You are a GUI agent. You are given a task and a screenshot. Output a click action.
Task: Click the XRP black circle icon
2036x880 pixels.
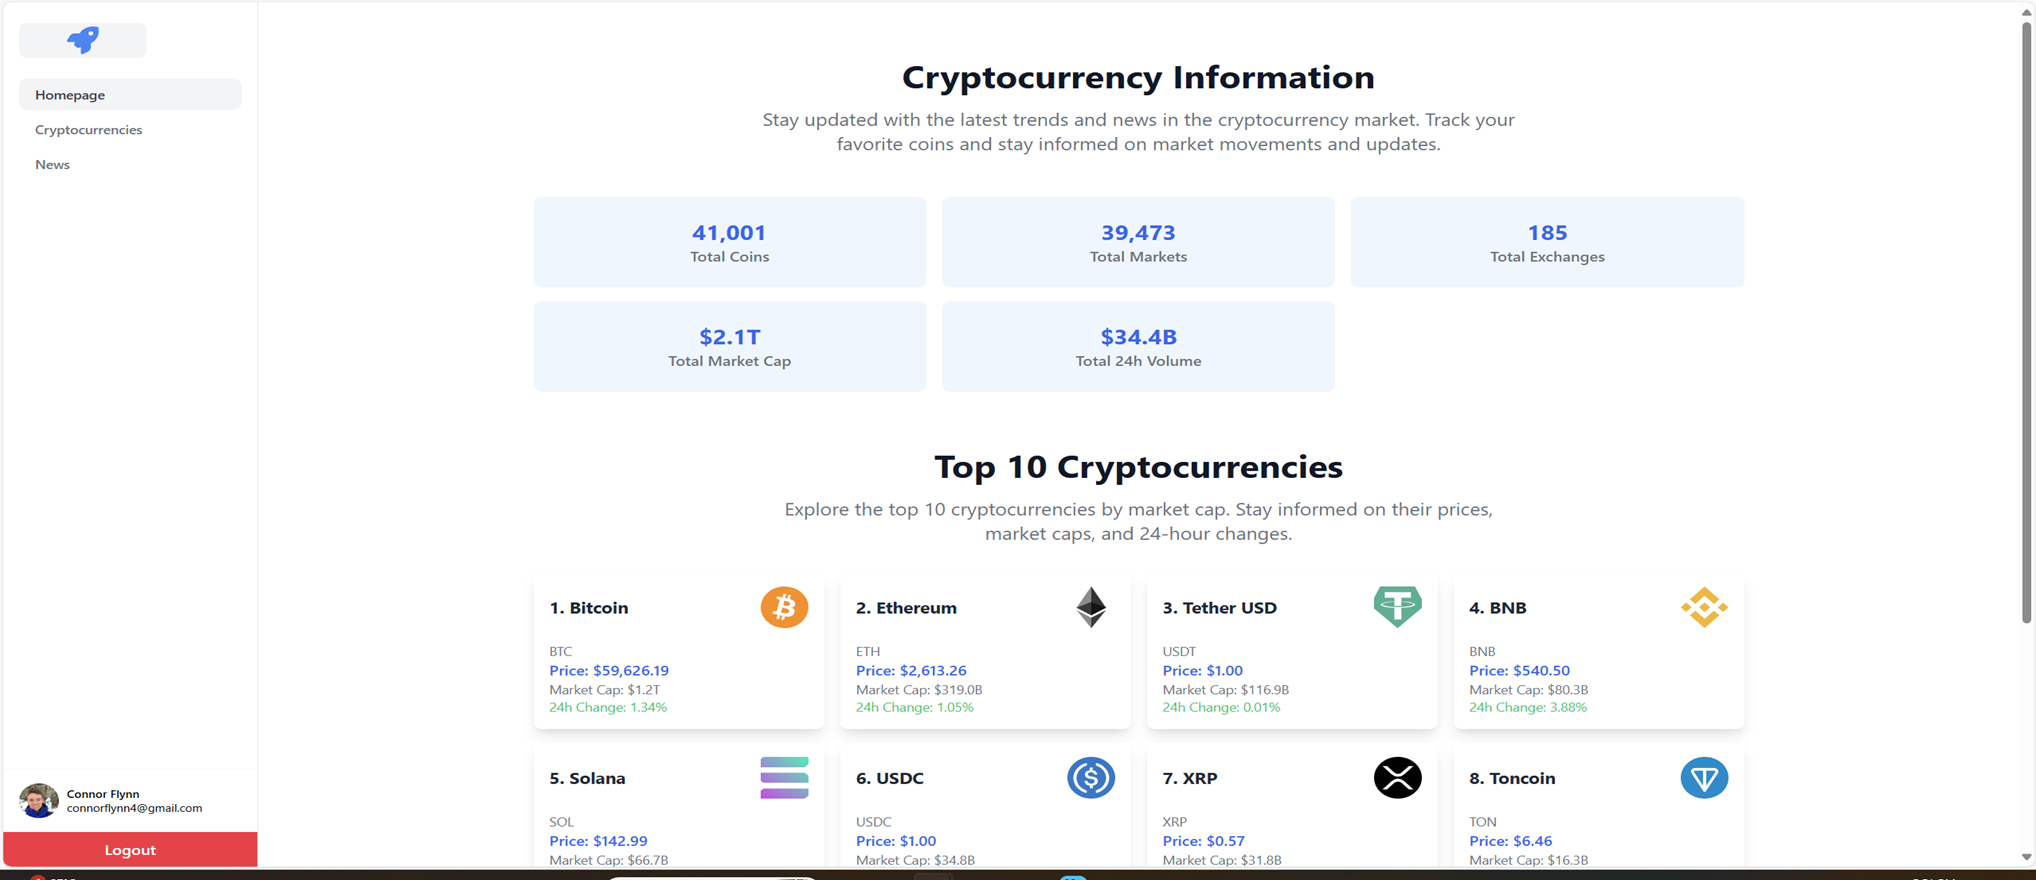[x=1397, y=778]
